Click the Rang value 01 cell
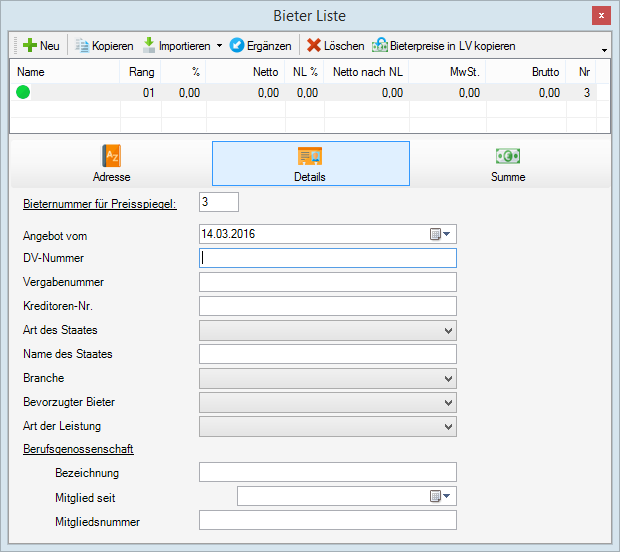This screenshot has width=620, height=552. pos(141,93)
